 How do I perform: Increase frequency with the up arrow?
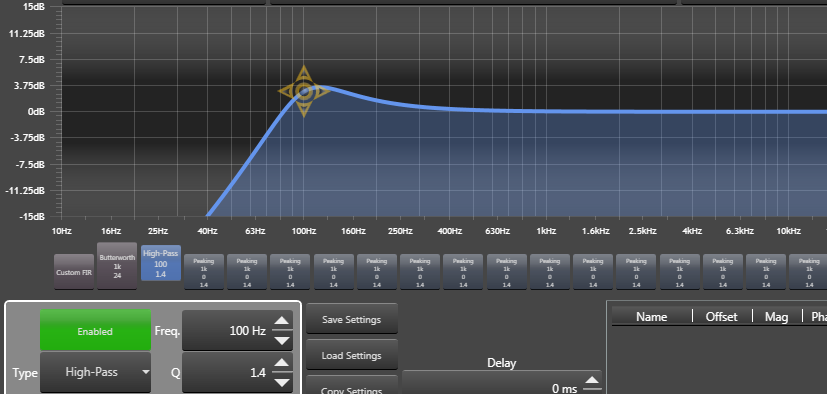coord(282,320)
